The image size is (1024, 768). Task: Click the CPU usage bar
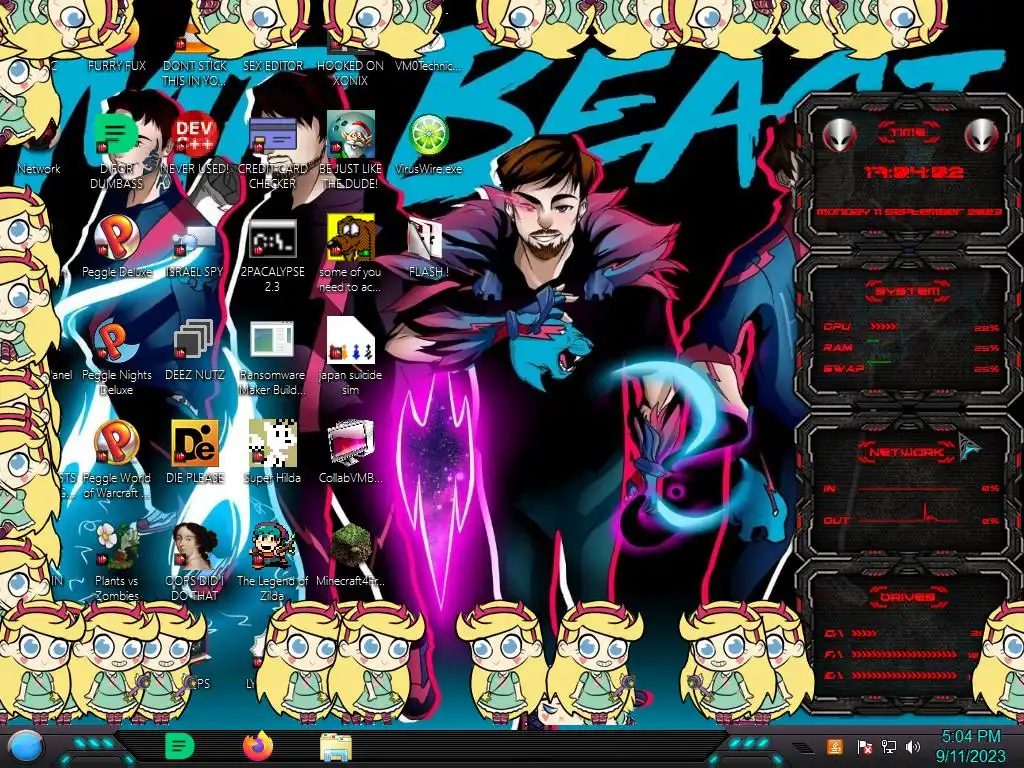[884, 327]
